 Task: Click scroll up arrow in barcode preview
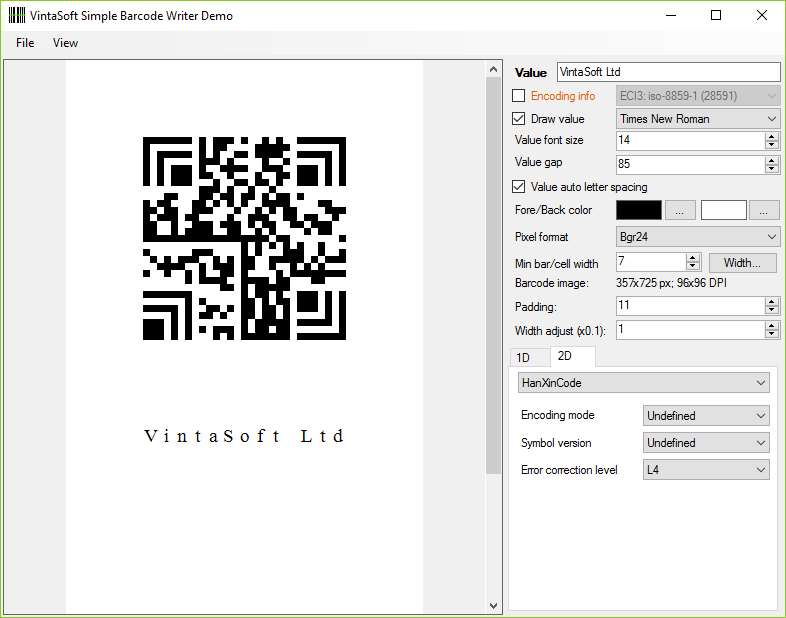[x=493, y=69]
